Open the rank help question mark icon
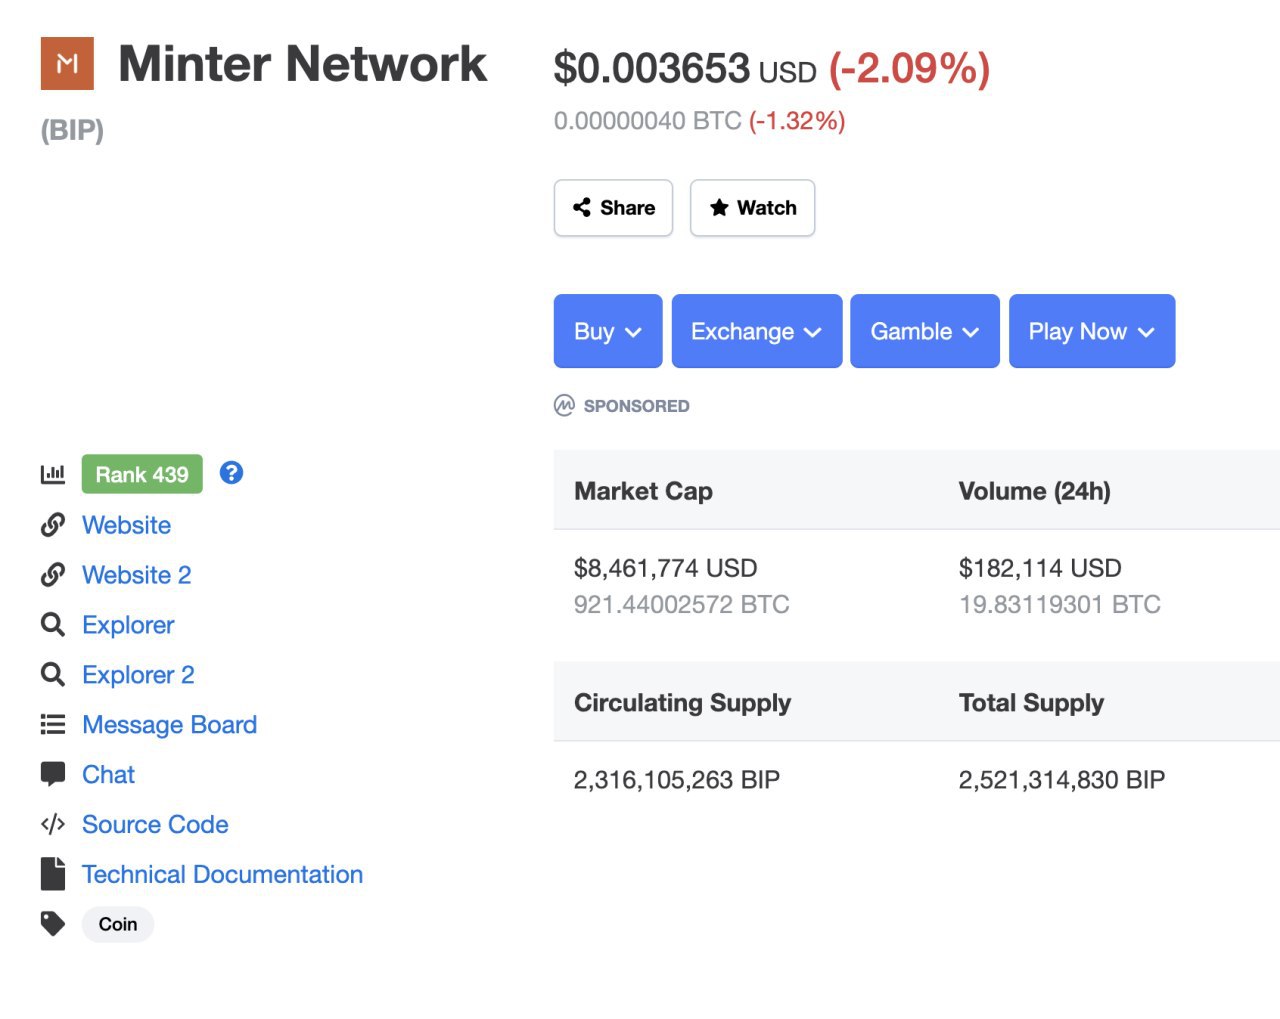Viewport: 1280px width, 1019px height. click(231, 472)
